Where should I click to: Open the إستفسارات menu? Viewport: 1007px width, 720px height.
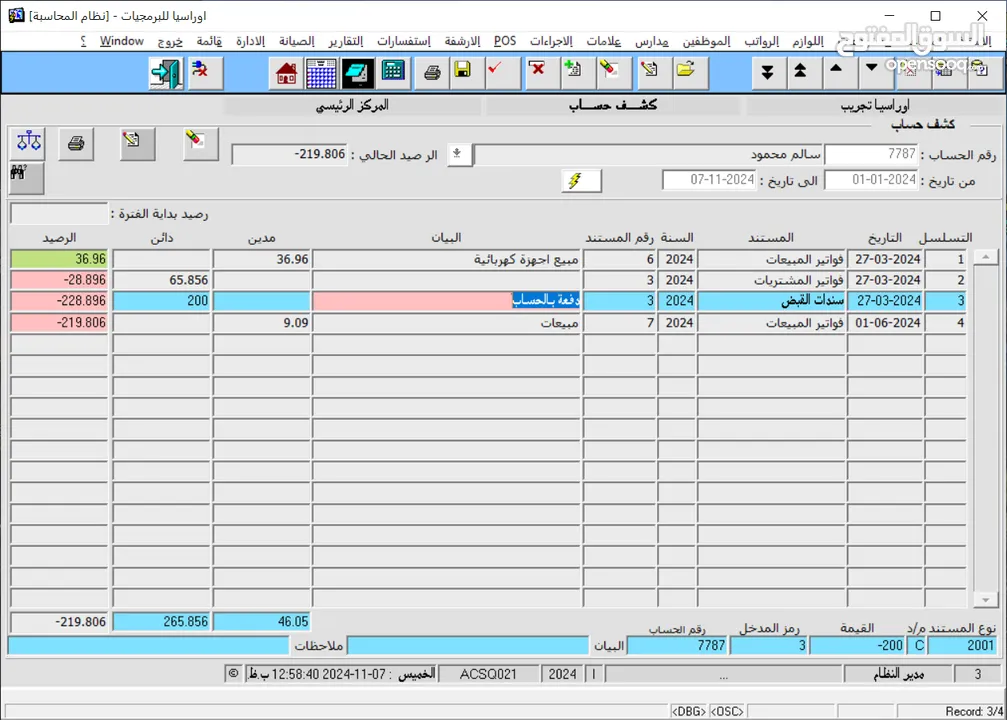(403, 41)
